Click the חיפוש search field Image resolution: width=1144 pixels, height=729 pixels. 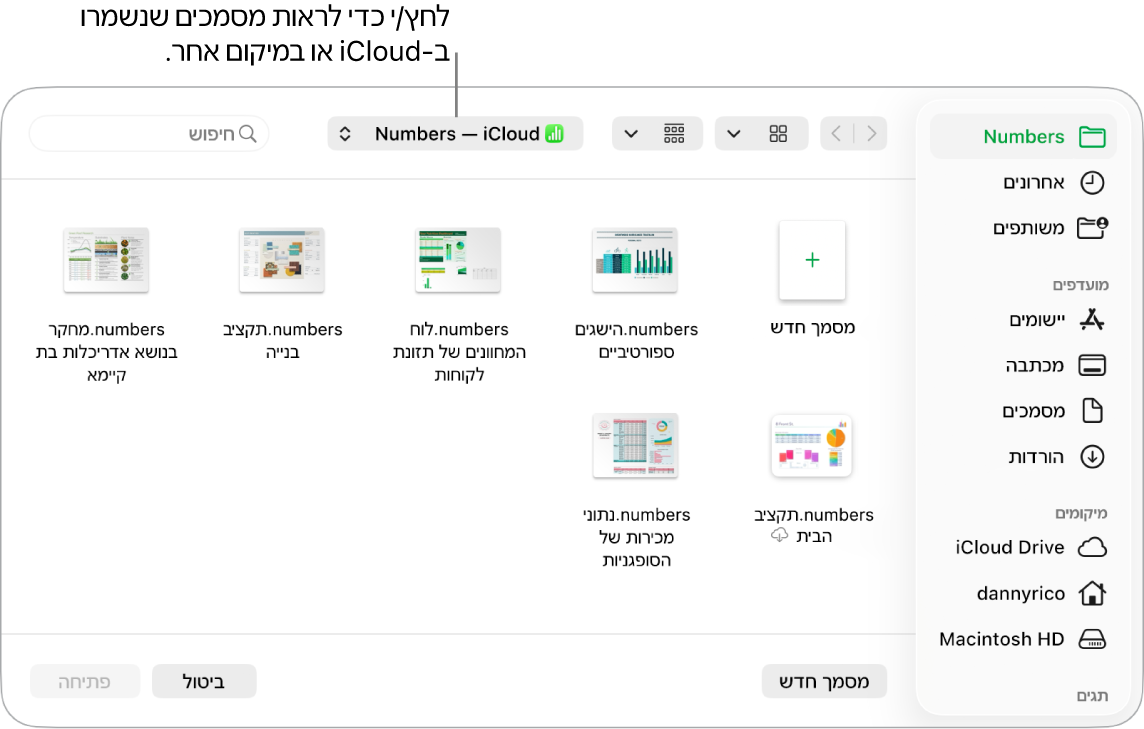149,134
